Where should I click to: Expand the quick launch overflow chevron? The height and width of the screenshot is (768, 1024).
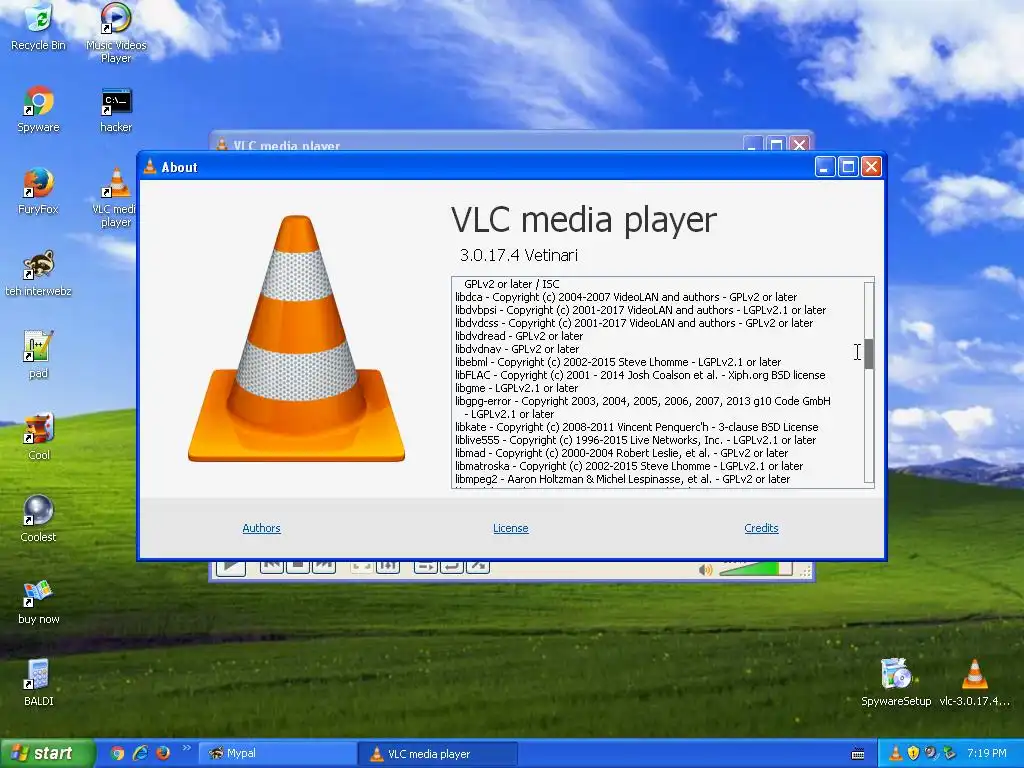coord(186,748)
